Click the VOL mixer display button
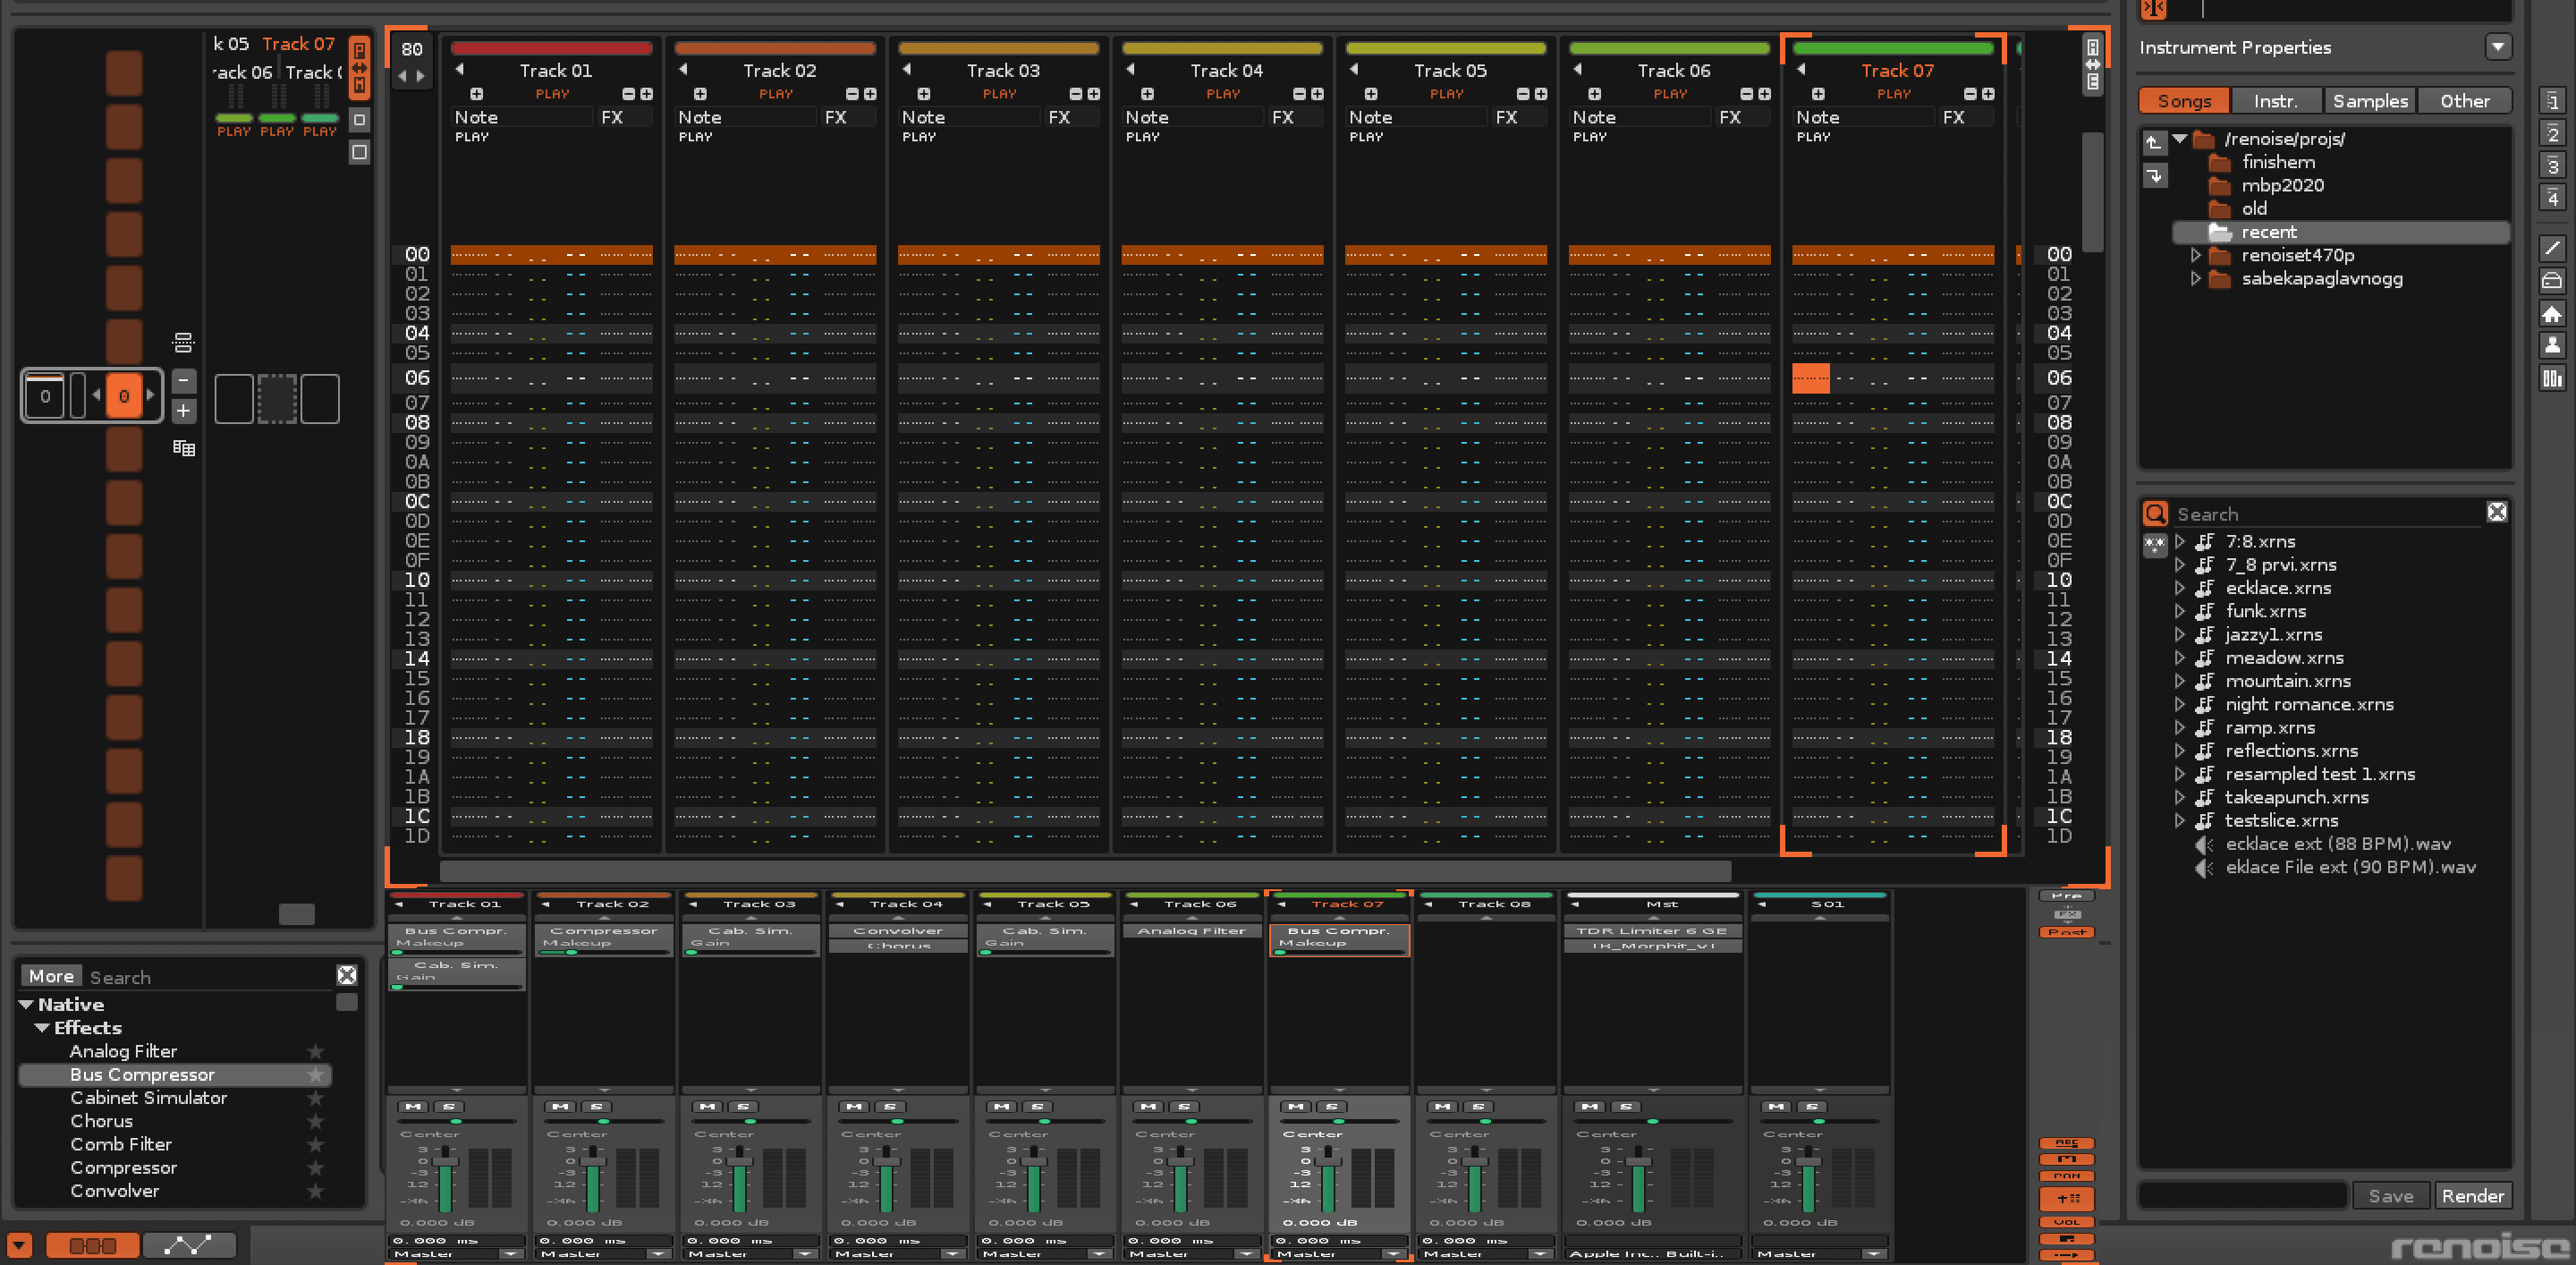Viewport: 2576px width, 1265px height. (2066, 1222)
